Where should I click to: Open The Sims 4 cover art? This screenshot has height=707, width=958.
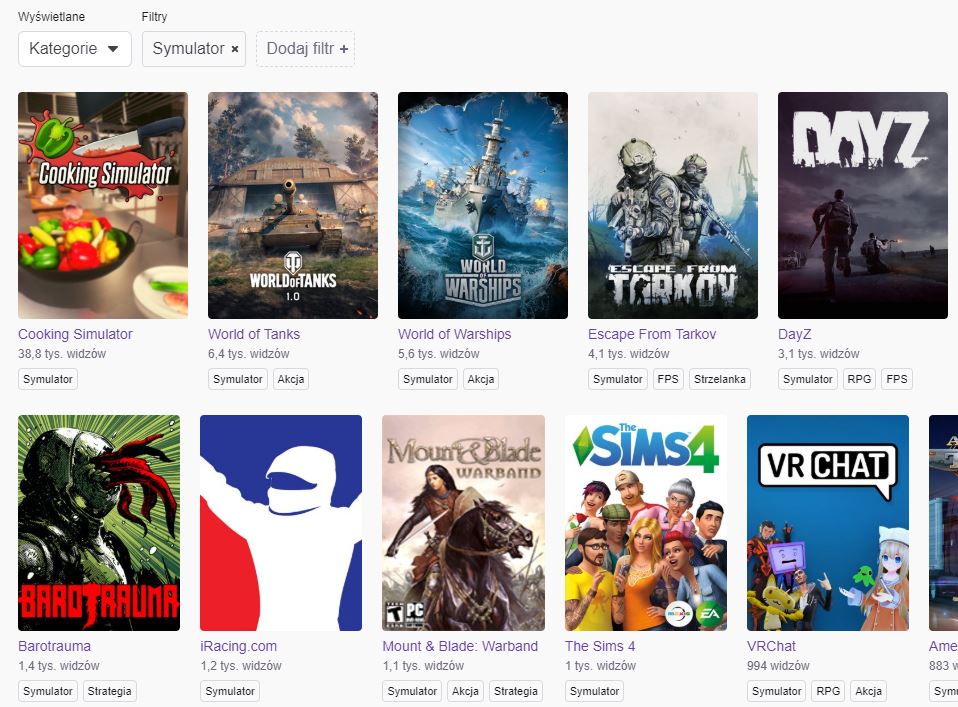pos(646,523)
